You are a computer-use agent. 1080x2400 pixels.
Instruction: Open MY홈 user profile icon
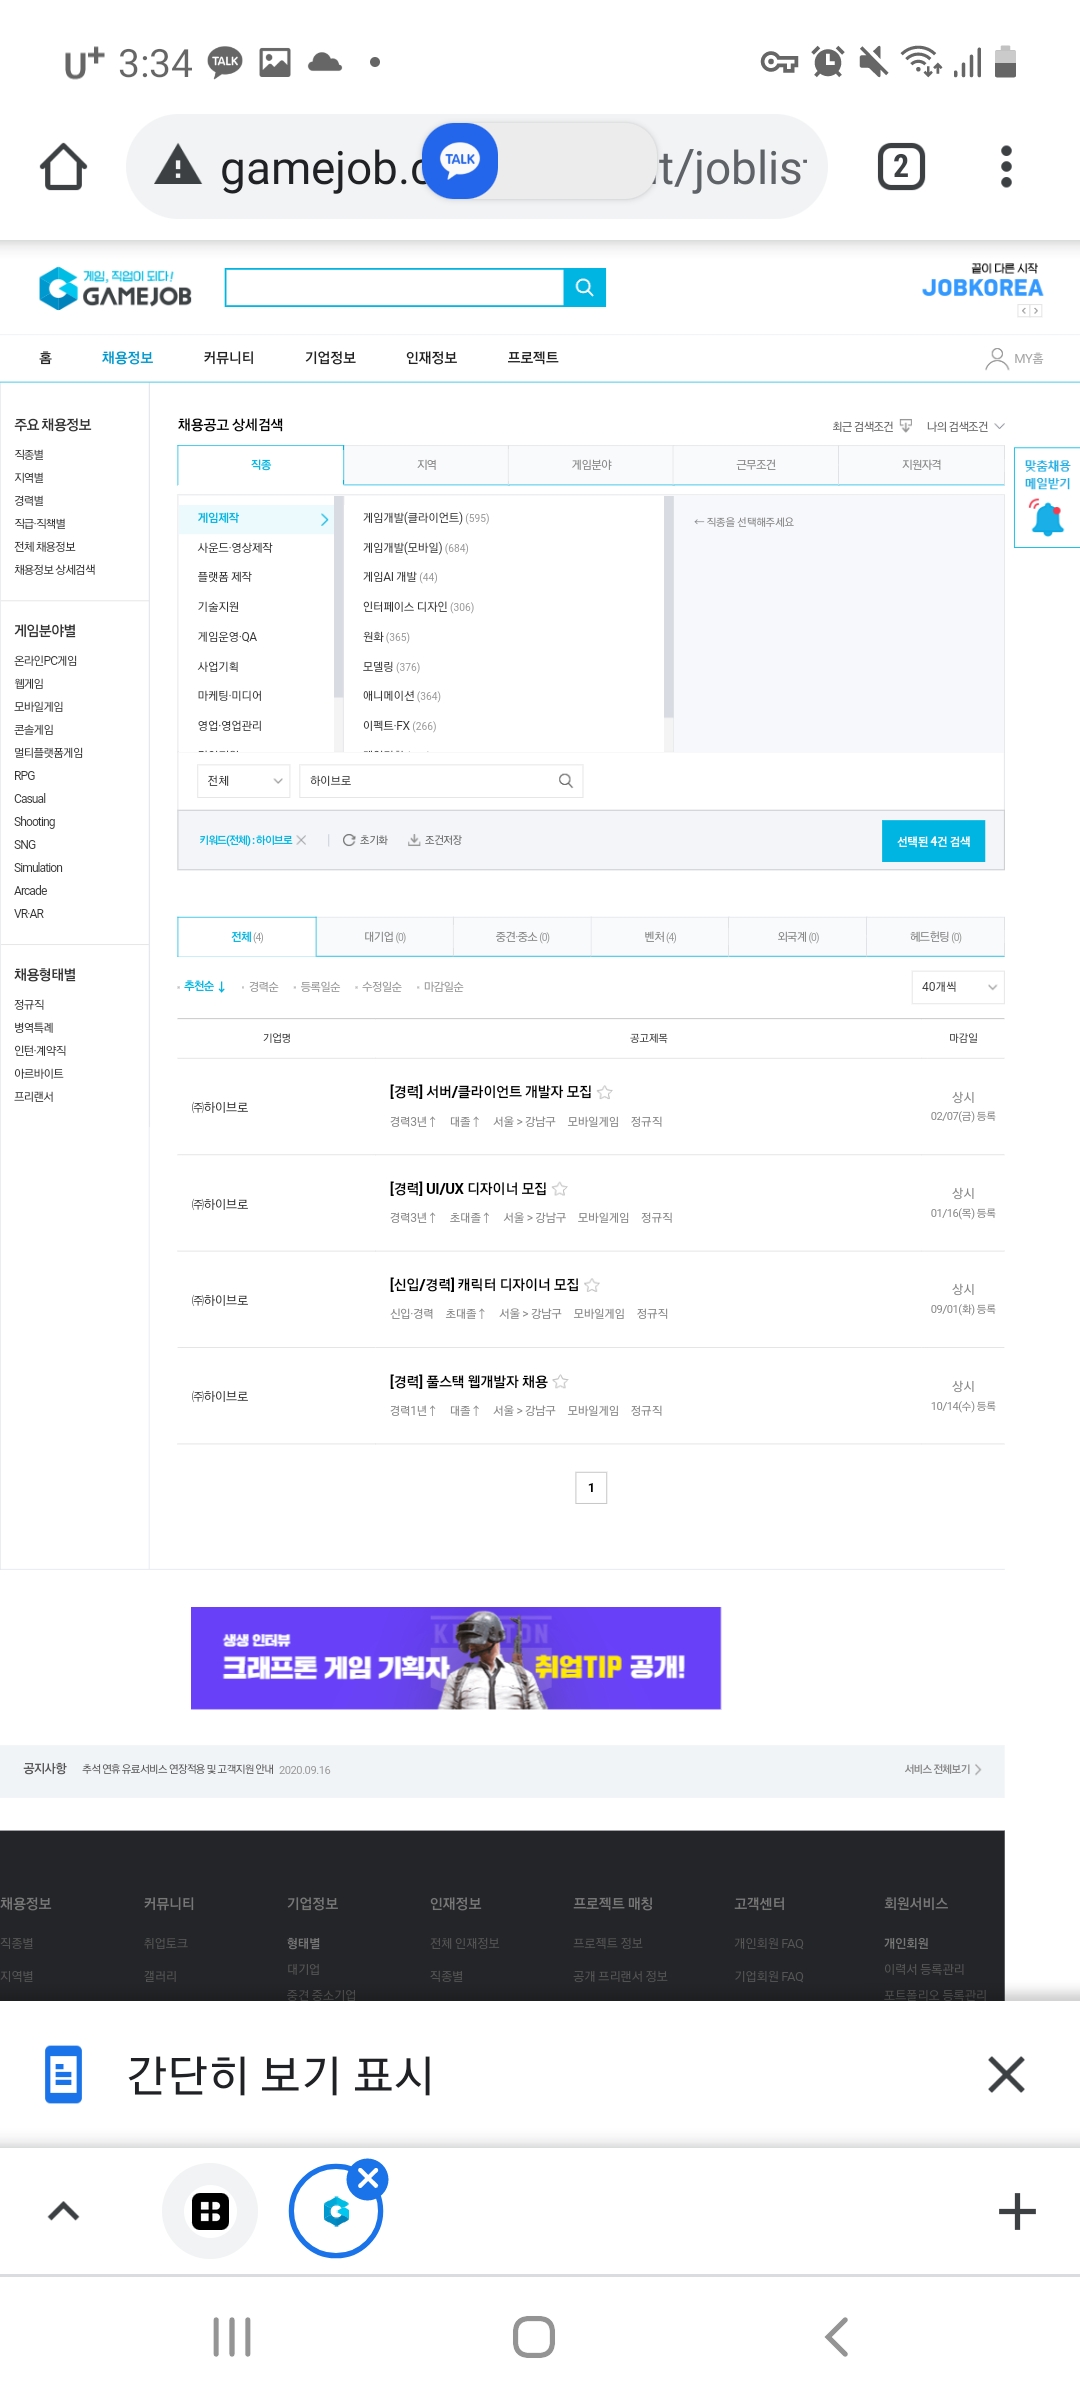tap(996, 358)
